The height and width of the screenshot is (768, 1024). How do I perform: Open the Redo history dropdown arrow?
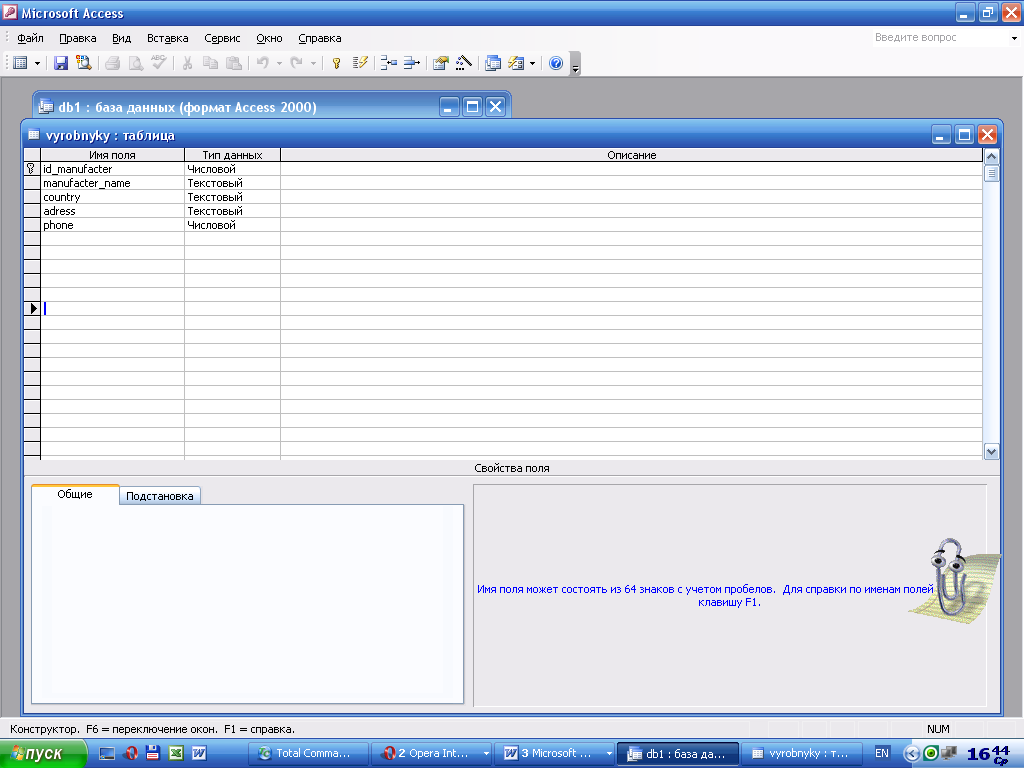click(x=313, y=63)
